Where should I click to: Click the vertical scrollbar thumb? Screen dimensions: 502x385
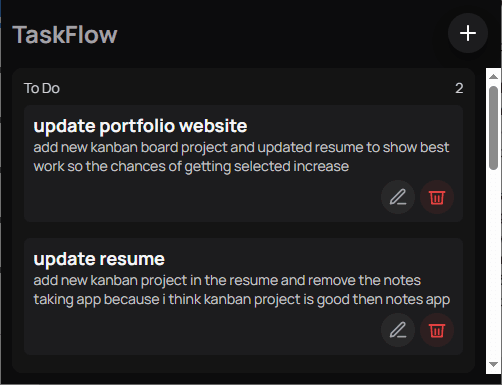click(x=493, y=128)
